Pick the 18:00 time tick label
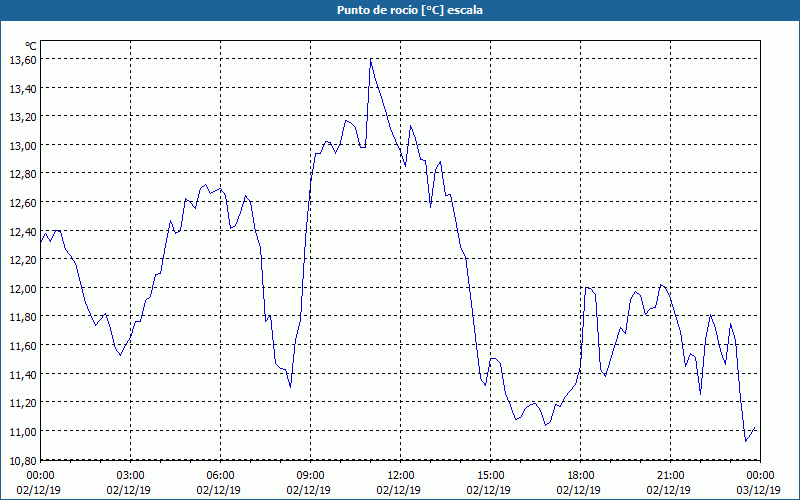 click(x=581, y=476)
